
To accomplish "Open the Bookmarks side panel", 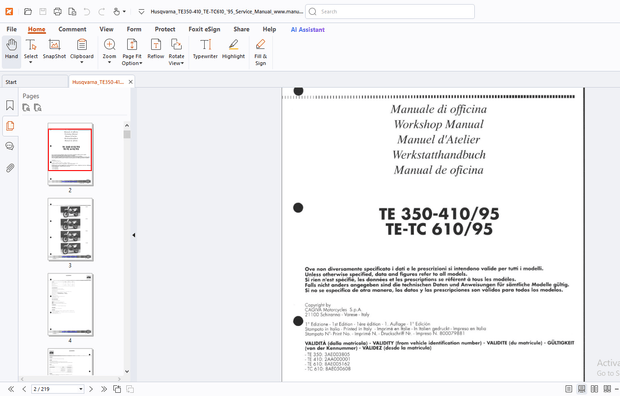I will tap(10, 105).
